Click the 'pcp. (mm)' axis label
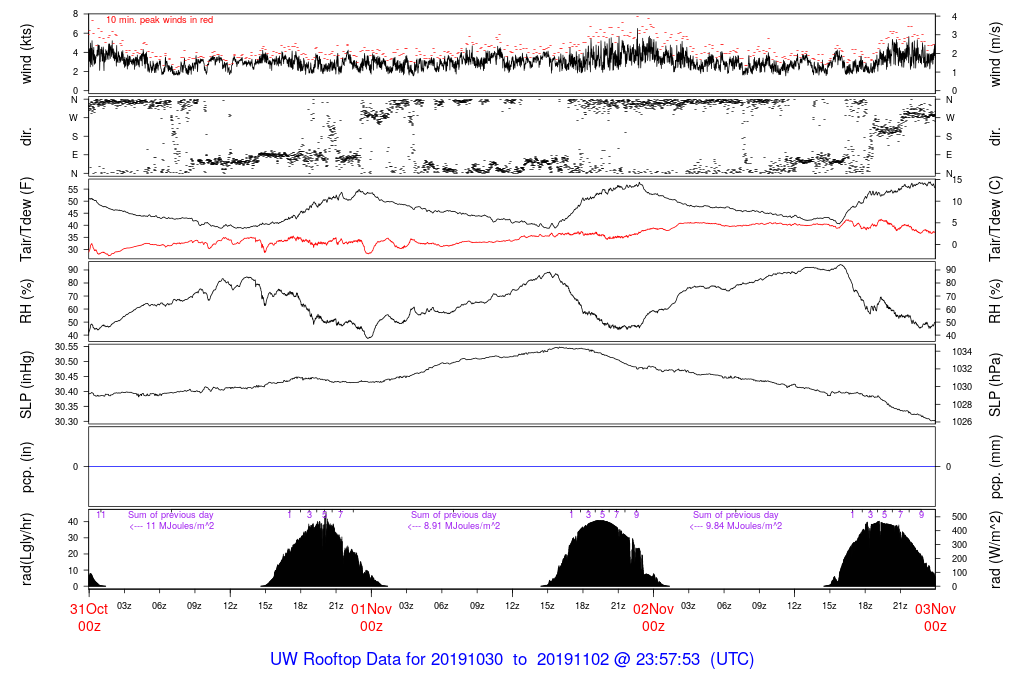This screenshot has width=1024, height=700. (996, 466)
